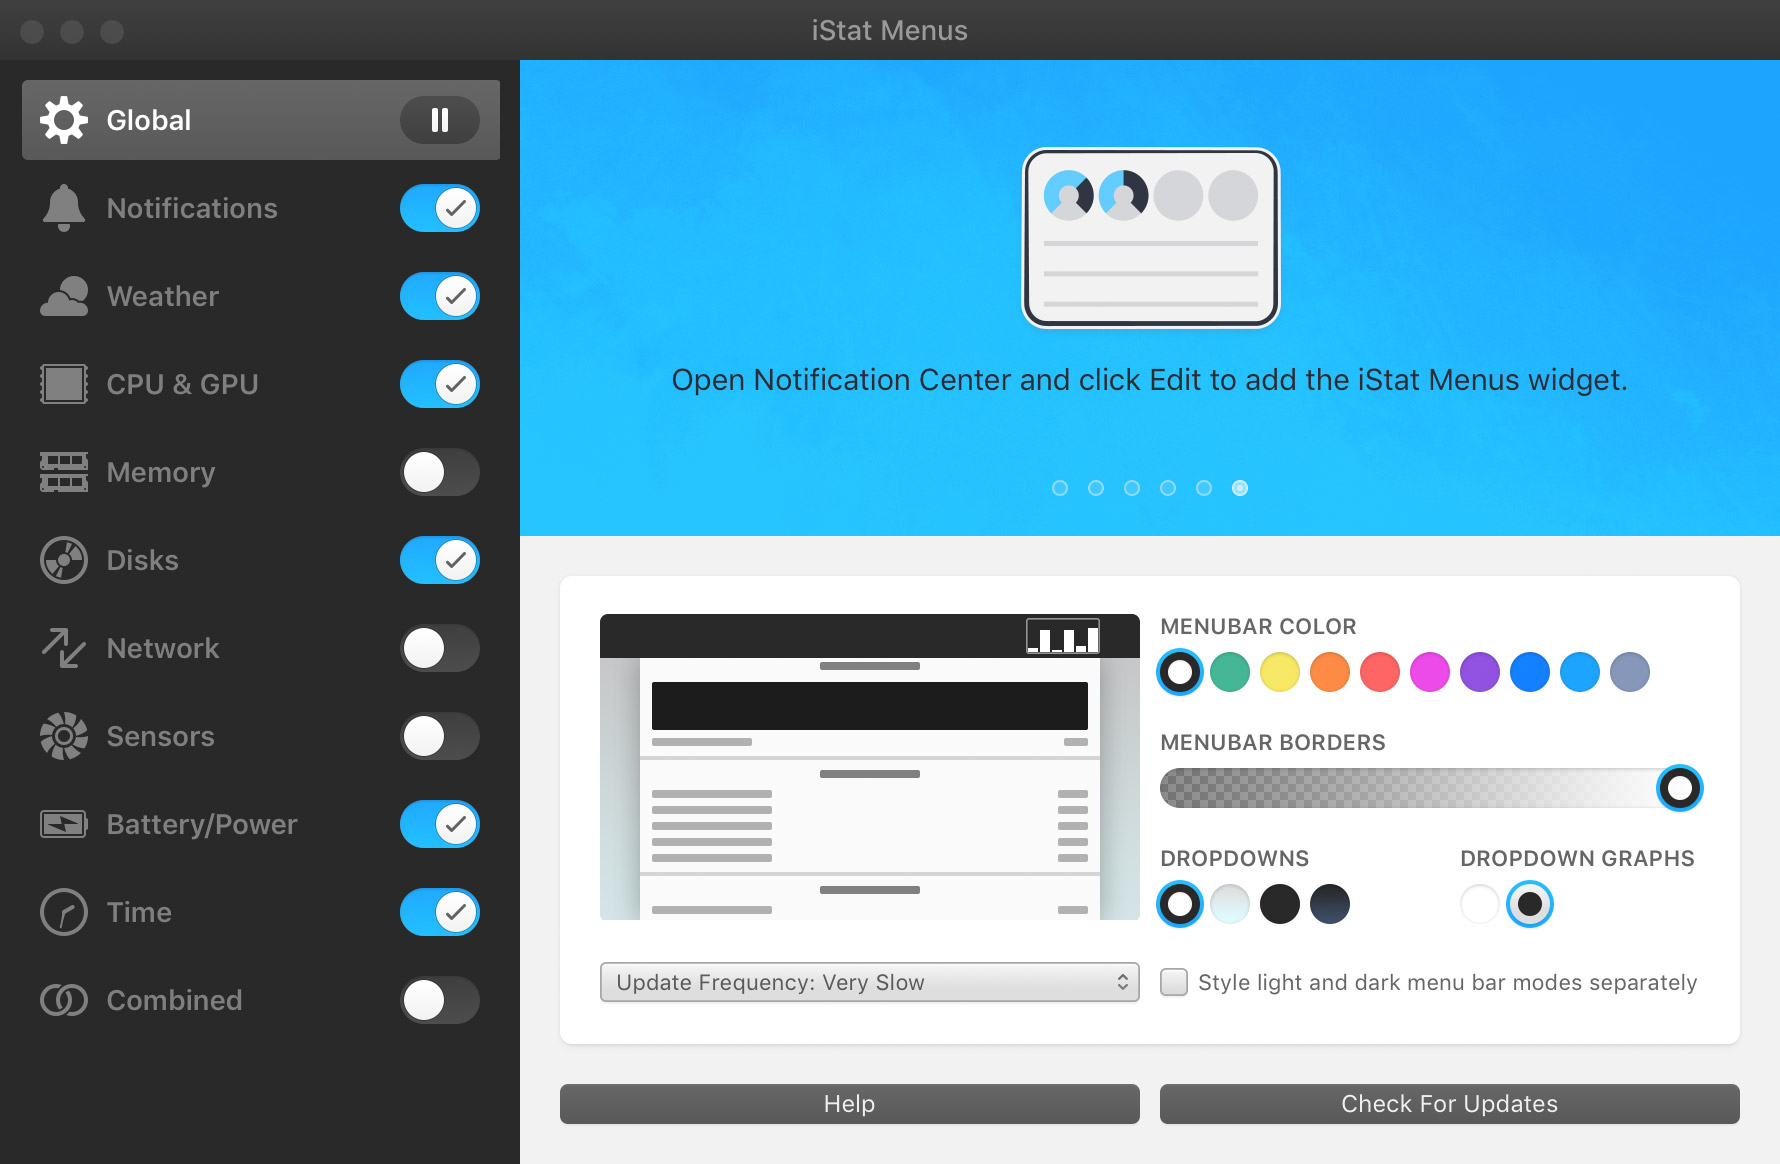Go to the Sensors section label
Screen dimensions: 1780x1164
point(161,736)
